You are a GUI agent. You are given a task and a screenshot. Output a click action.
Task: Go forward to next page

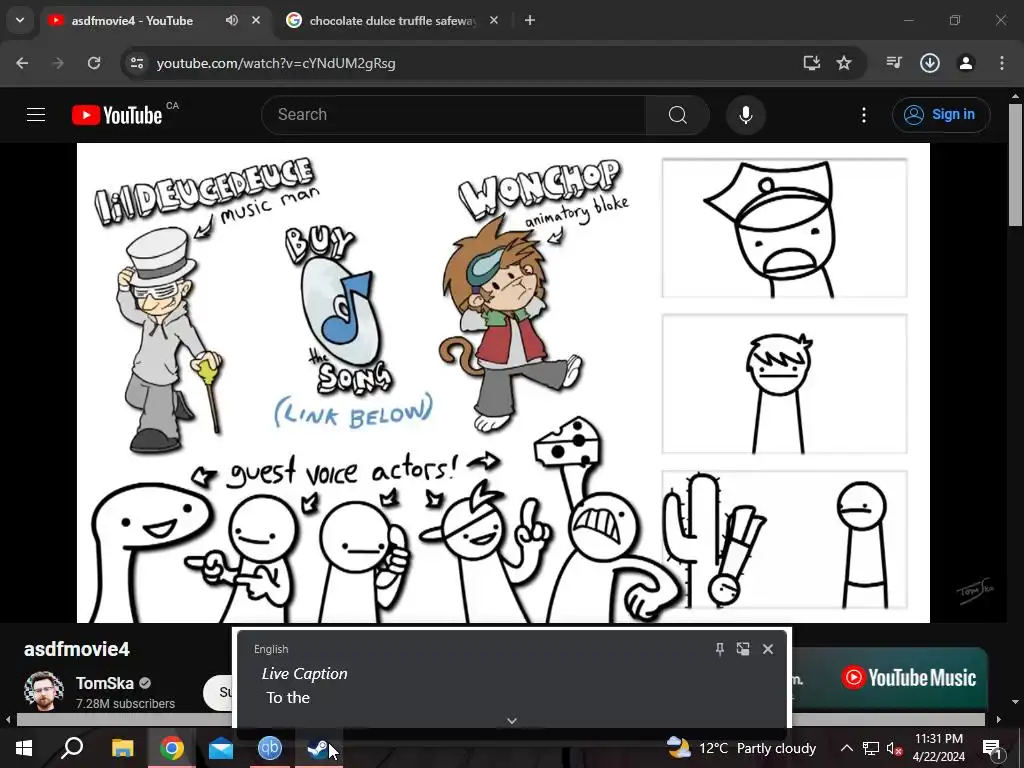[x=58, y=63]
